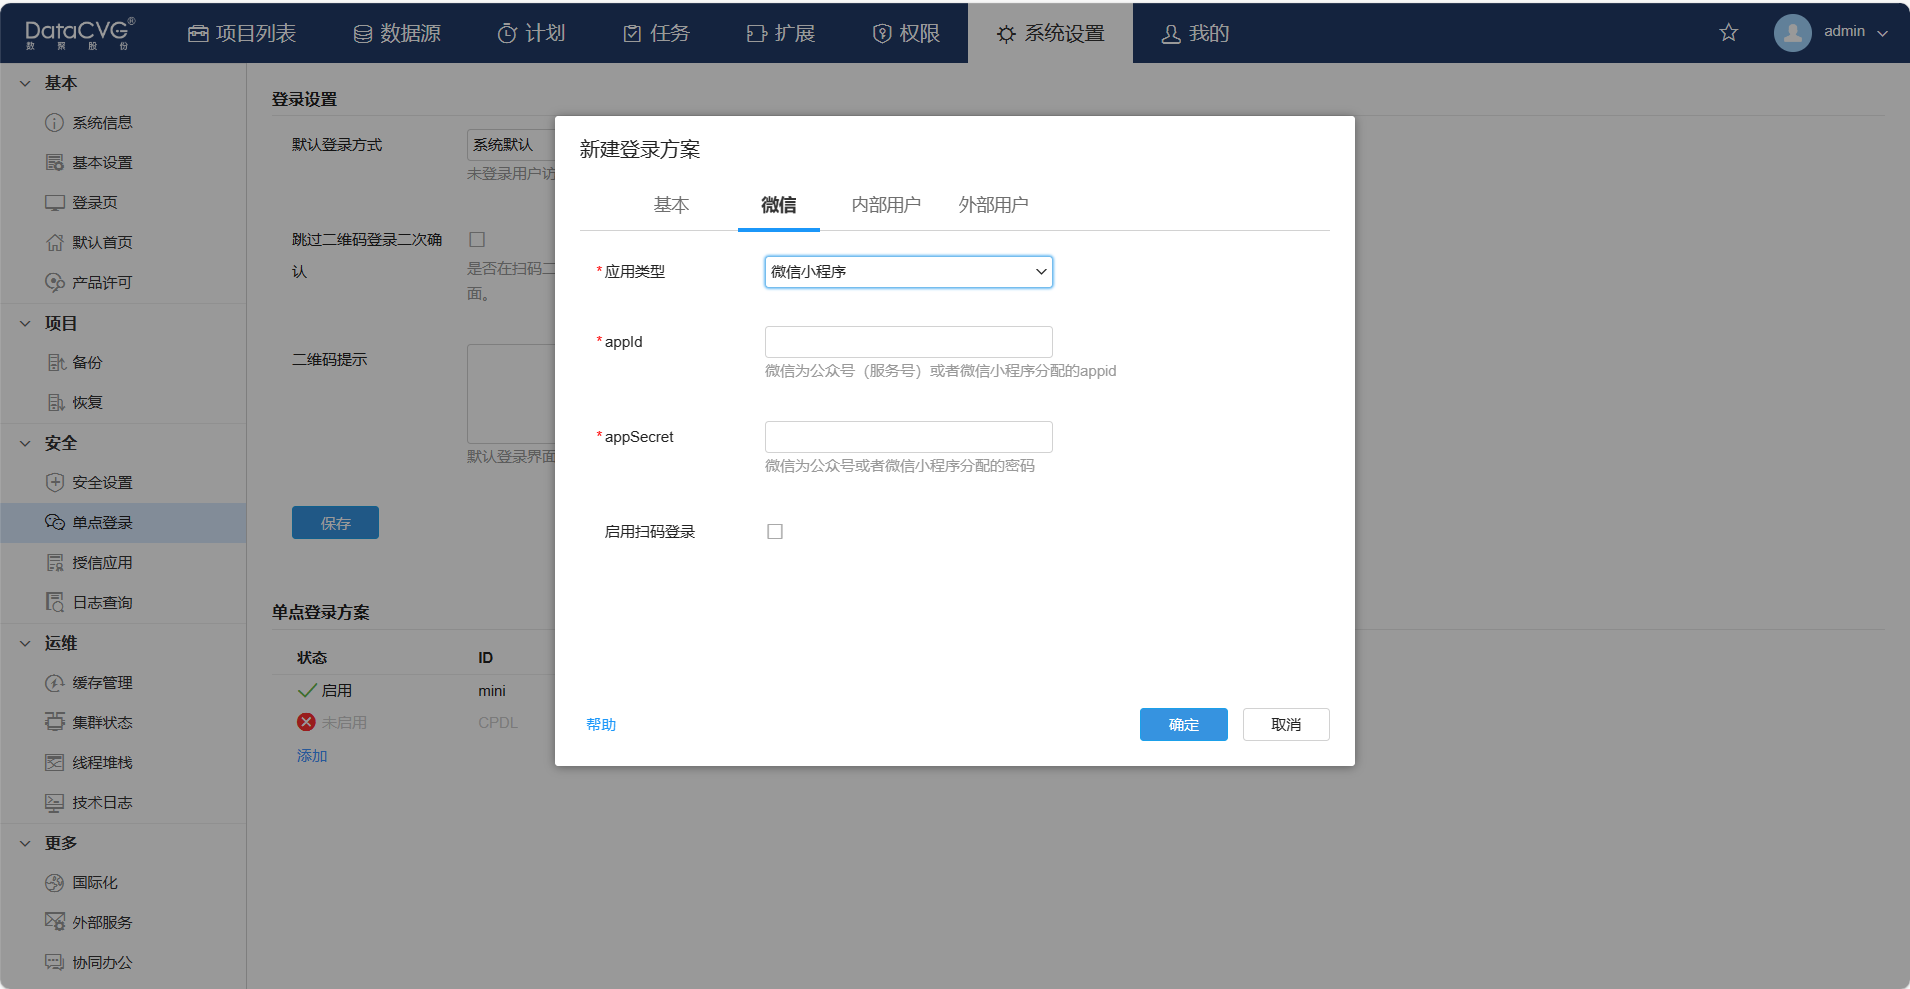The image size is (1910, 989).
Task: Click the External Services (外部服务) icon
Action: pyautogui.click(x=54, y=922)
